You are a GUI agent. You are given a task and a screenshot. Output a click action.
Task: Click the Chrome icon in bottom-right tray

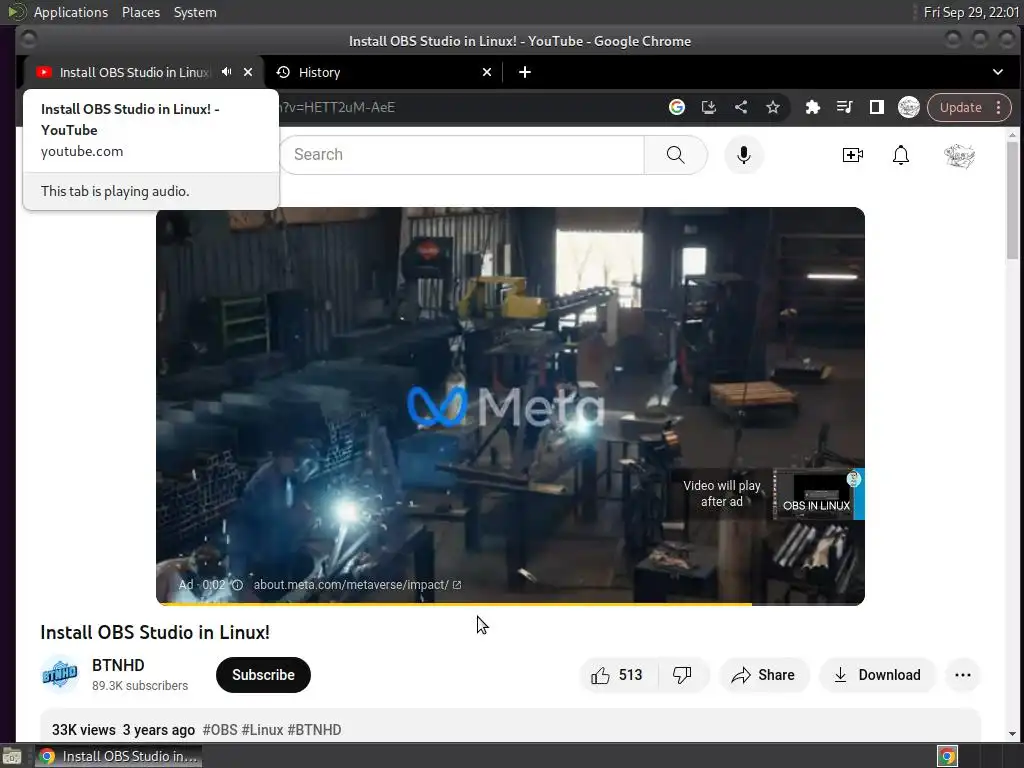(x=947, y=756)
